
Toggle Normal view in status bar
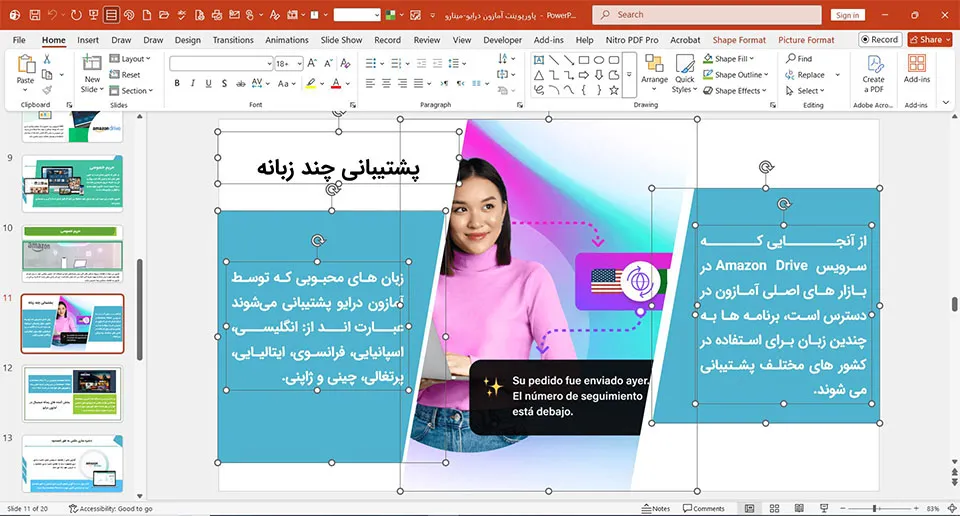[x=749, y=509]
